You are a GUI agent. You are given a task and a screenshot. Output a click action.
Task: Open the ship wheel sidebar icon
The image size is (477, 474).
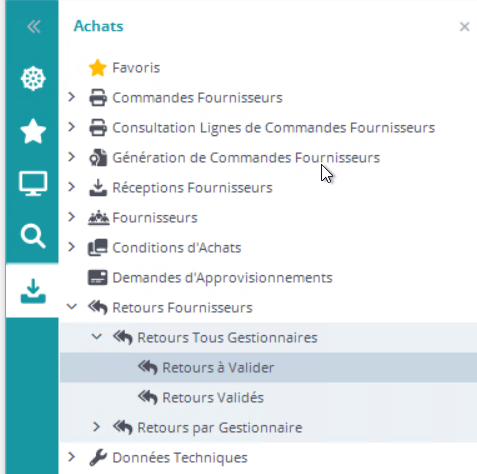33,79
